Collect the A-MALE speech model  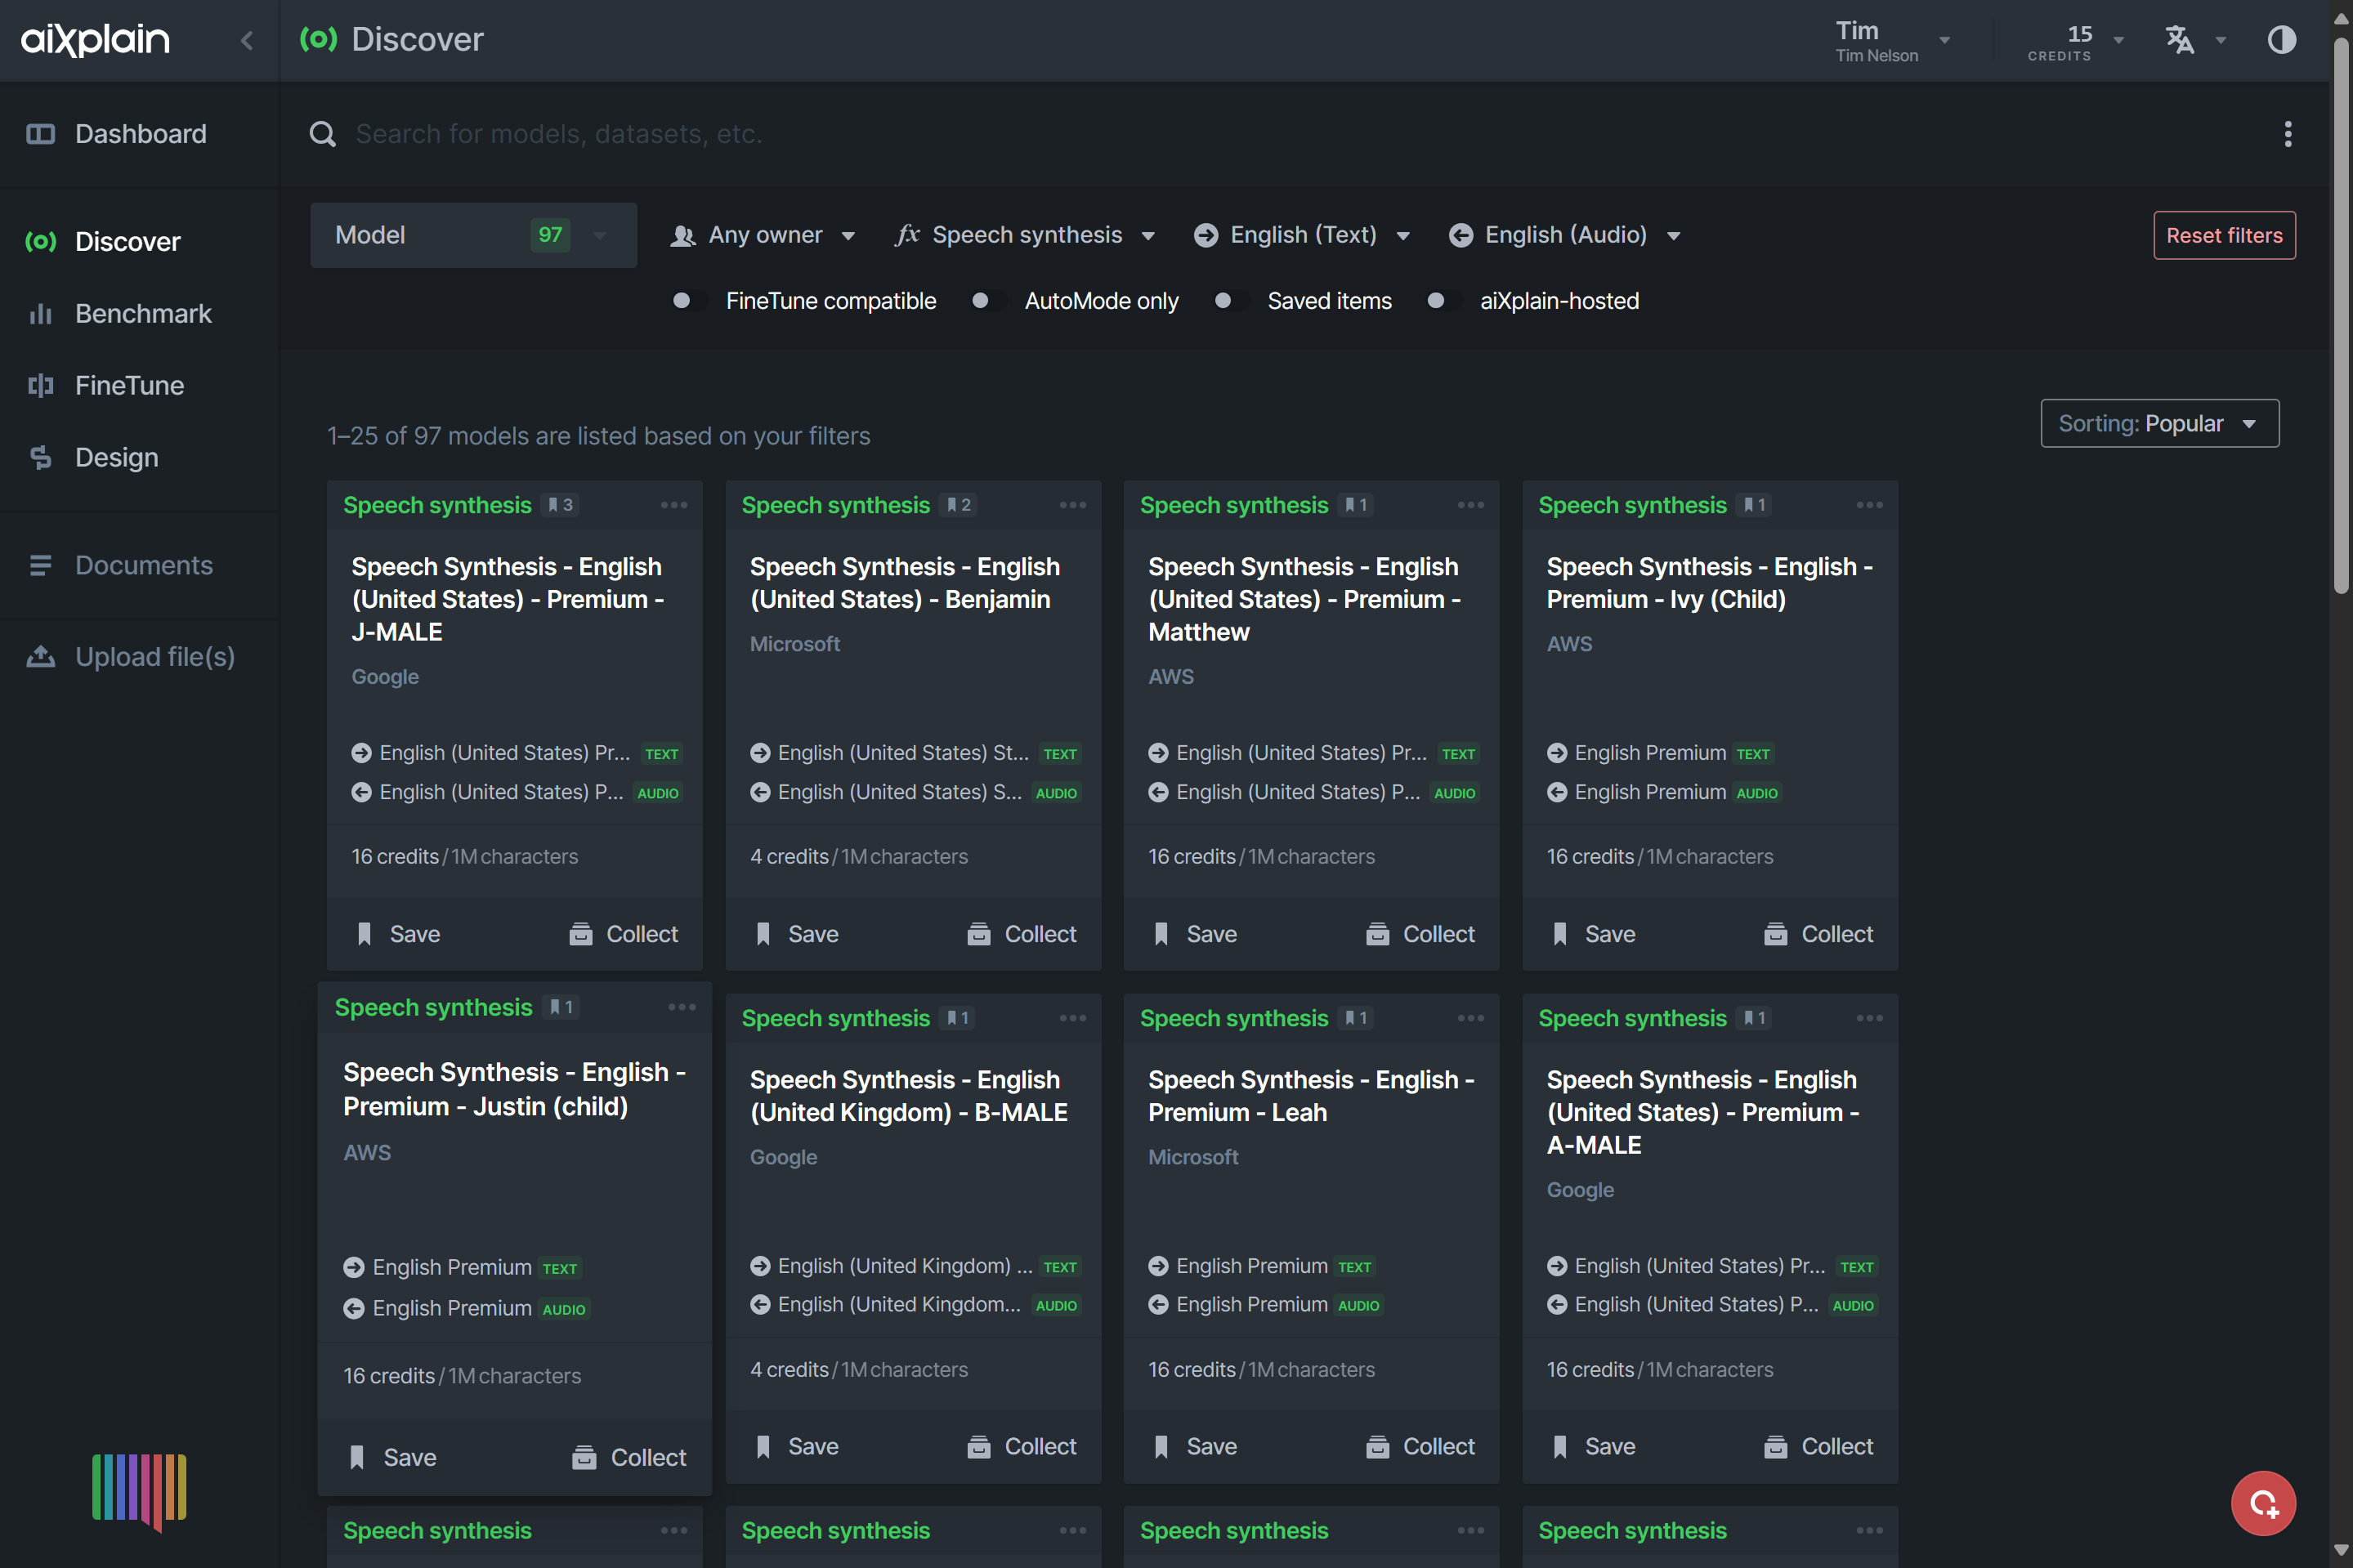coord(1818,1446)
